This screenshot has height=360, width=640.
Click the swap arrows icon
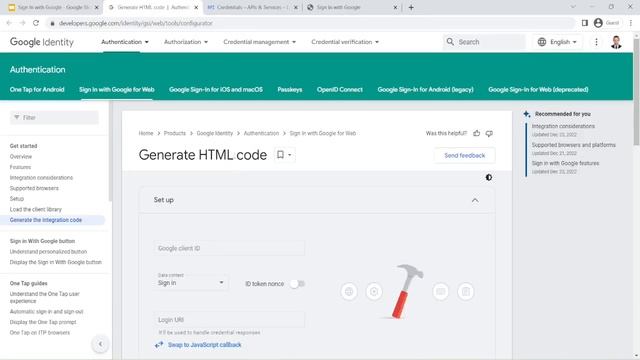[x=159, y=345]
